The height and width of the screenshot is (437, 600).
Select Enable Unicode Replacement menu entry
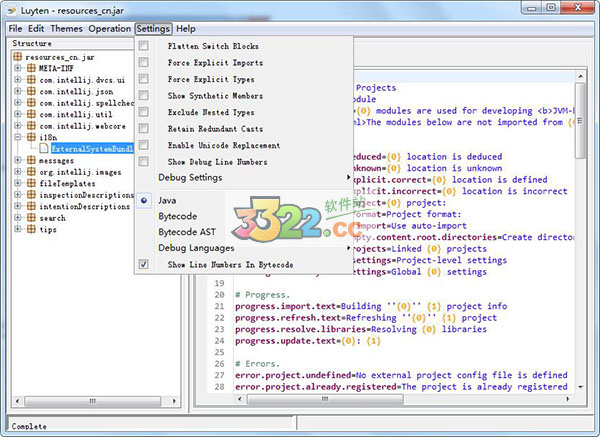click(223, 145)
